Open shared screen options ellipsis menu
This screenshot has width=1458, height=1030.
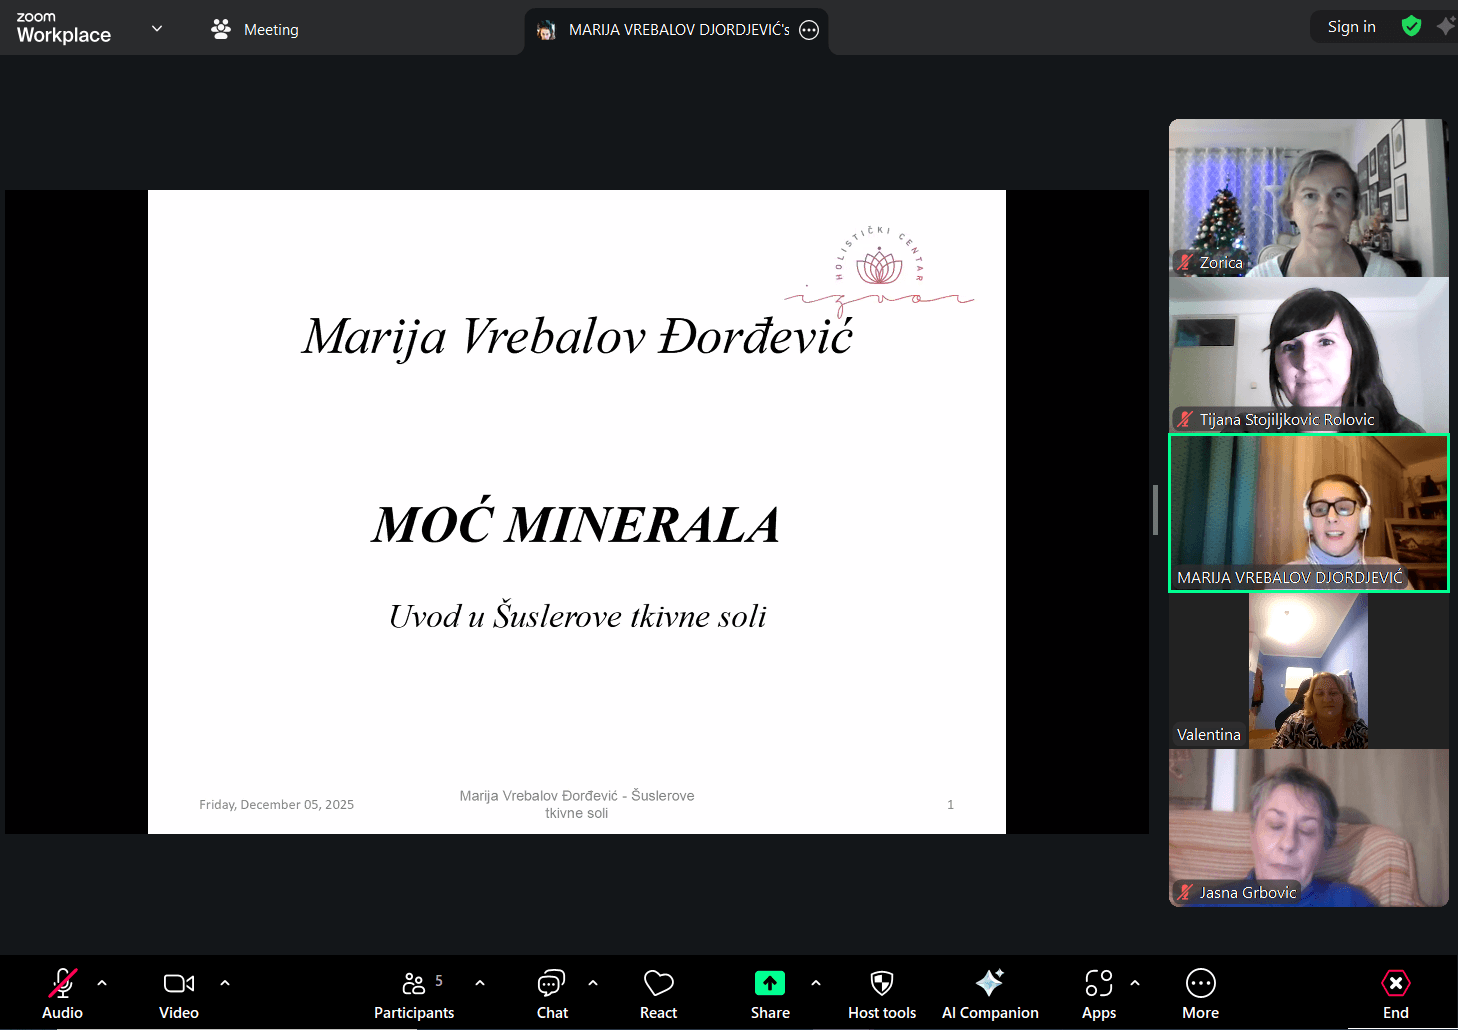(809, 30)
